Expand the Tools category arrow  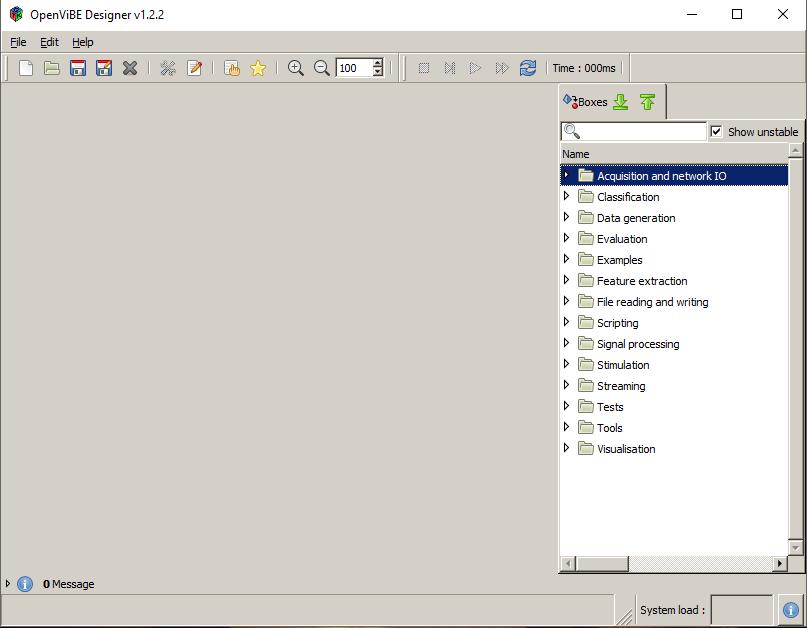[x=566, y=427]
